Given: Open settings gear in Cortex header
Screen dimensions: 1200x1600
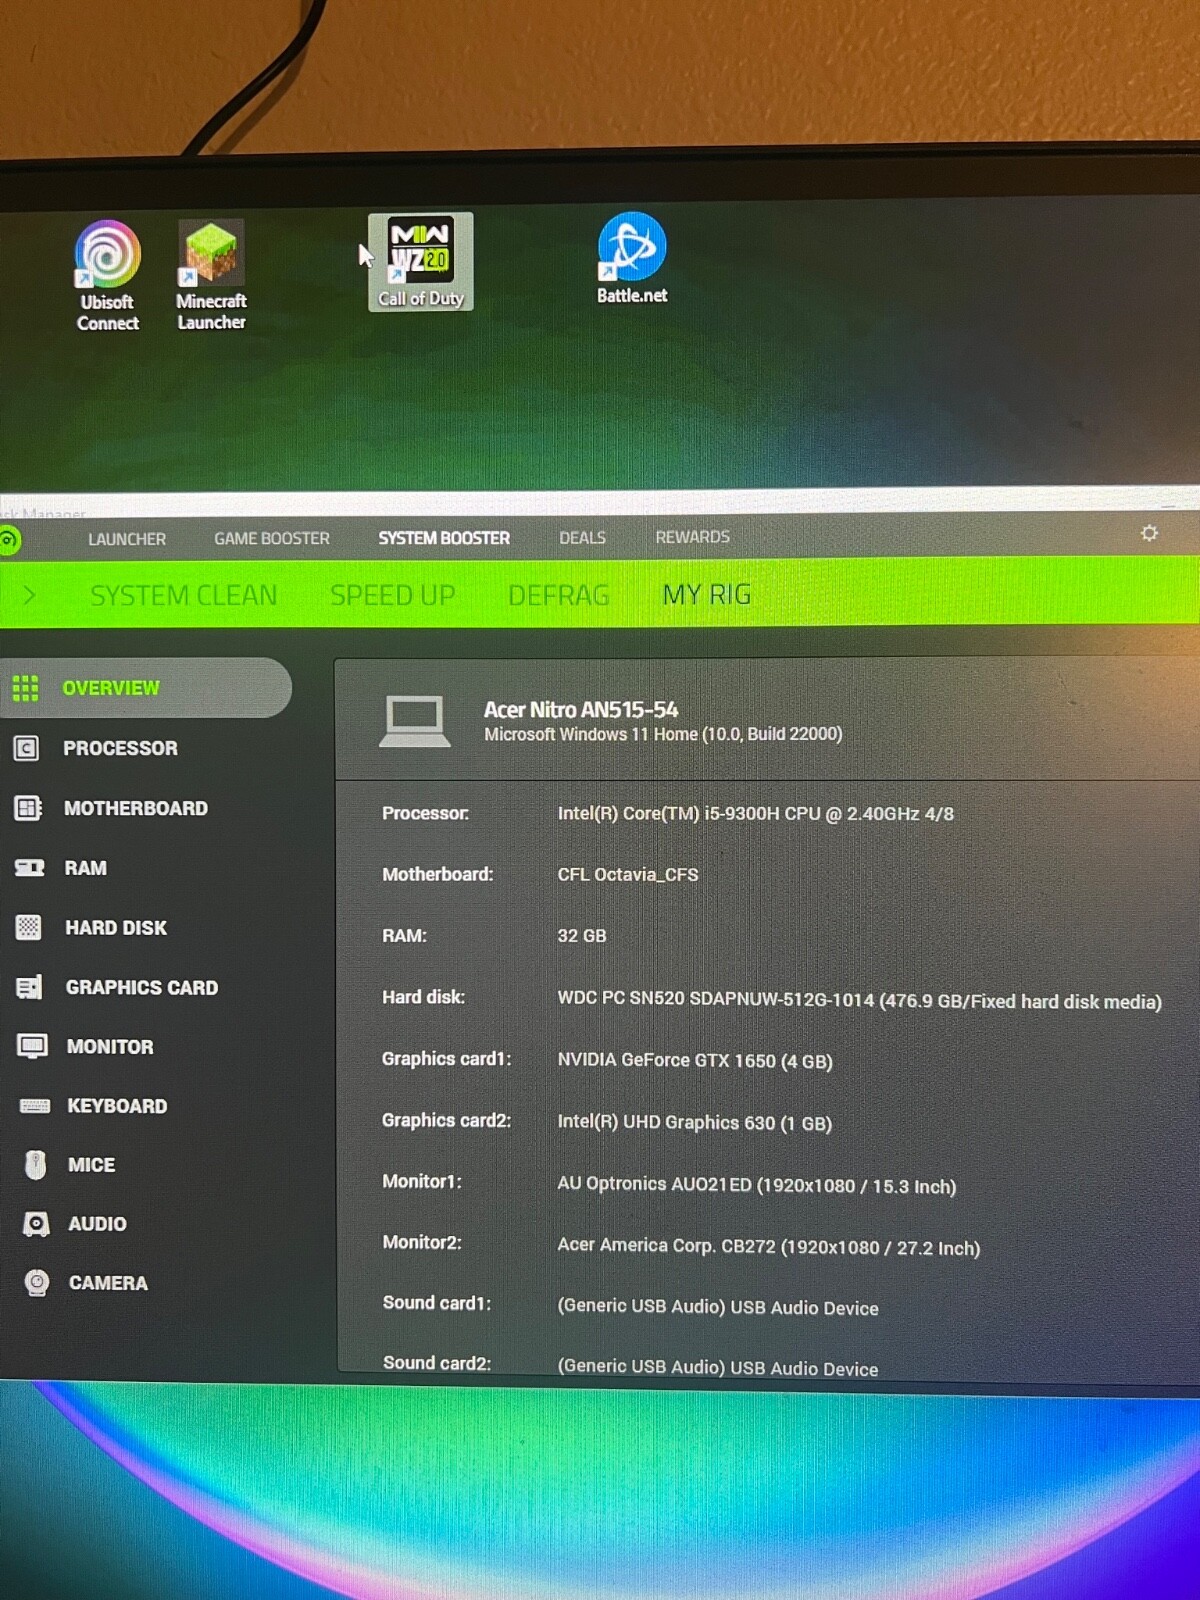Looking at the screenshot, I should 1149,534.
